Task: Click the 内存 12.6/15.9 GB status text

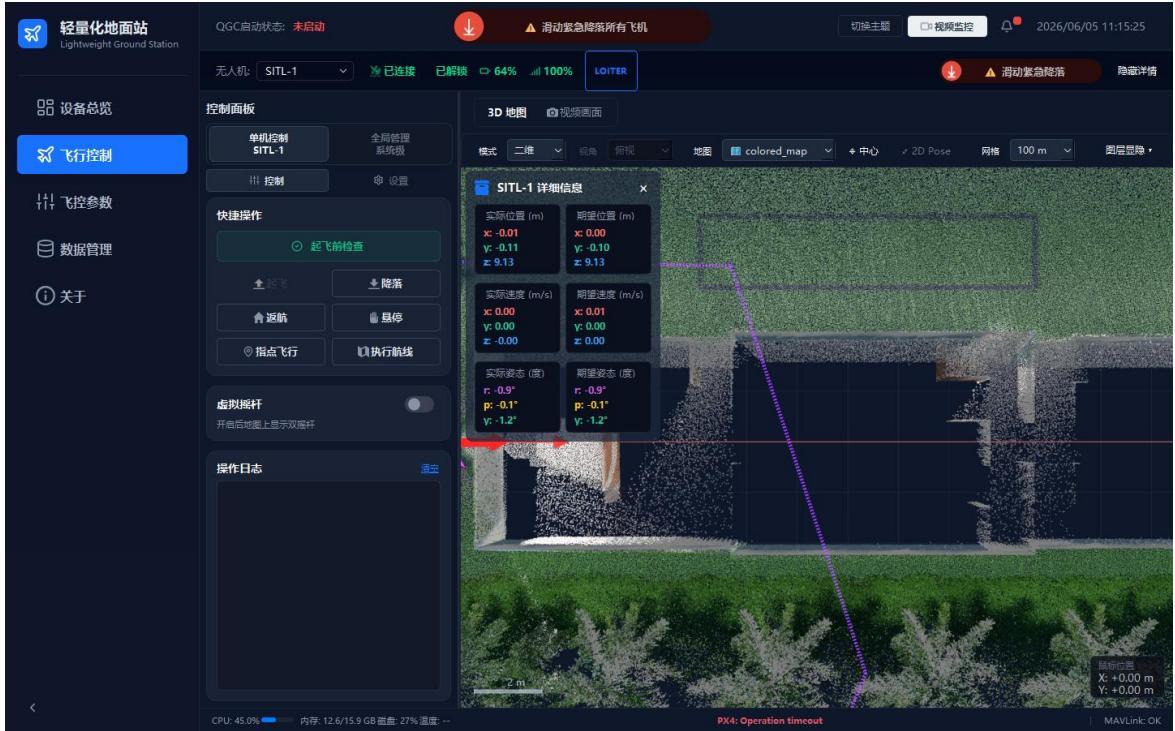Action: (336, 721)
